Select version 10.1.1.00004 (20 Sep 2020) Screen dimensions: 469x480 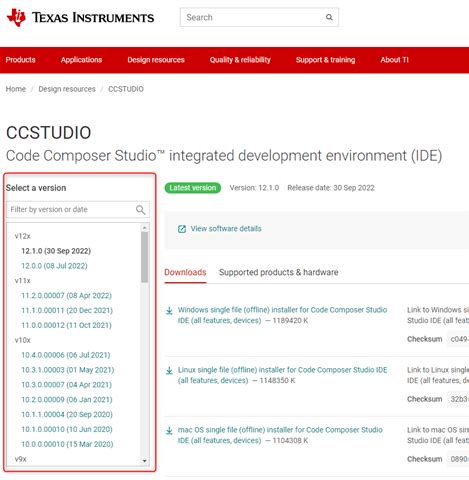(x=67, y=414)
